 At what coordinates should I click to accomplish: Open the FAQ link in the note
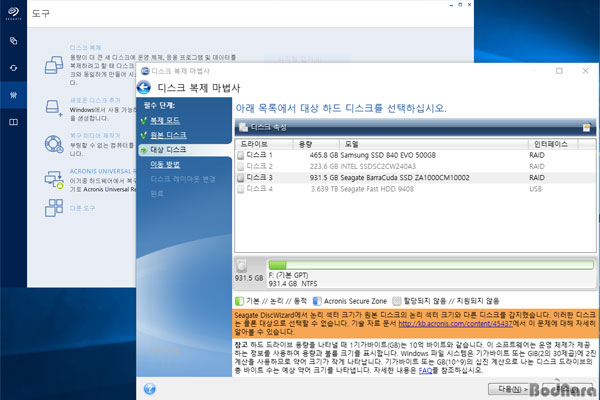click(x=425, y=371)
